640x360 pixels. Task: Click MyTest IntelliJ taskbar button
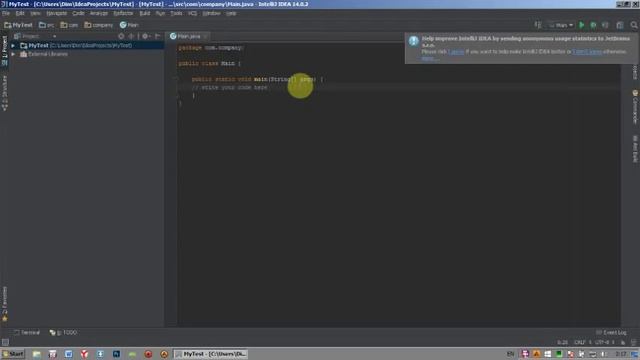point(211,354)
